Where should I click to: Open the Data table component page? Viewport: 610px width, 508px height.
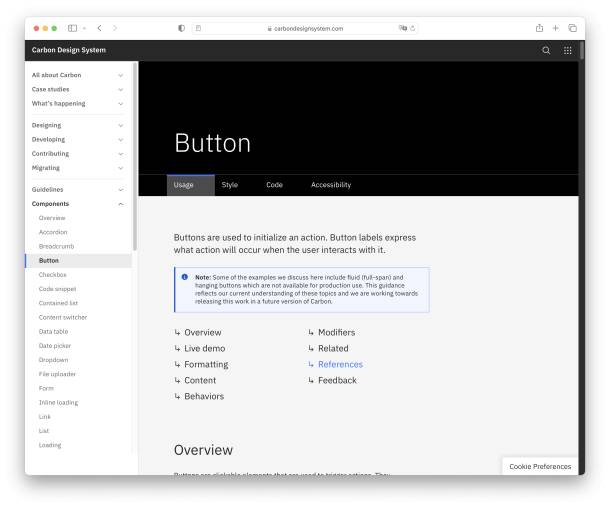coord(53,331)
